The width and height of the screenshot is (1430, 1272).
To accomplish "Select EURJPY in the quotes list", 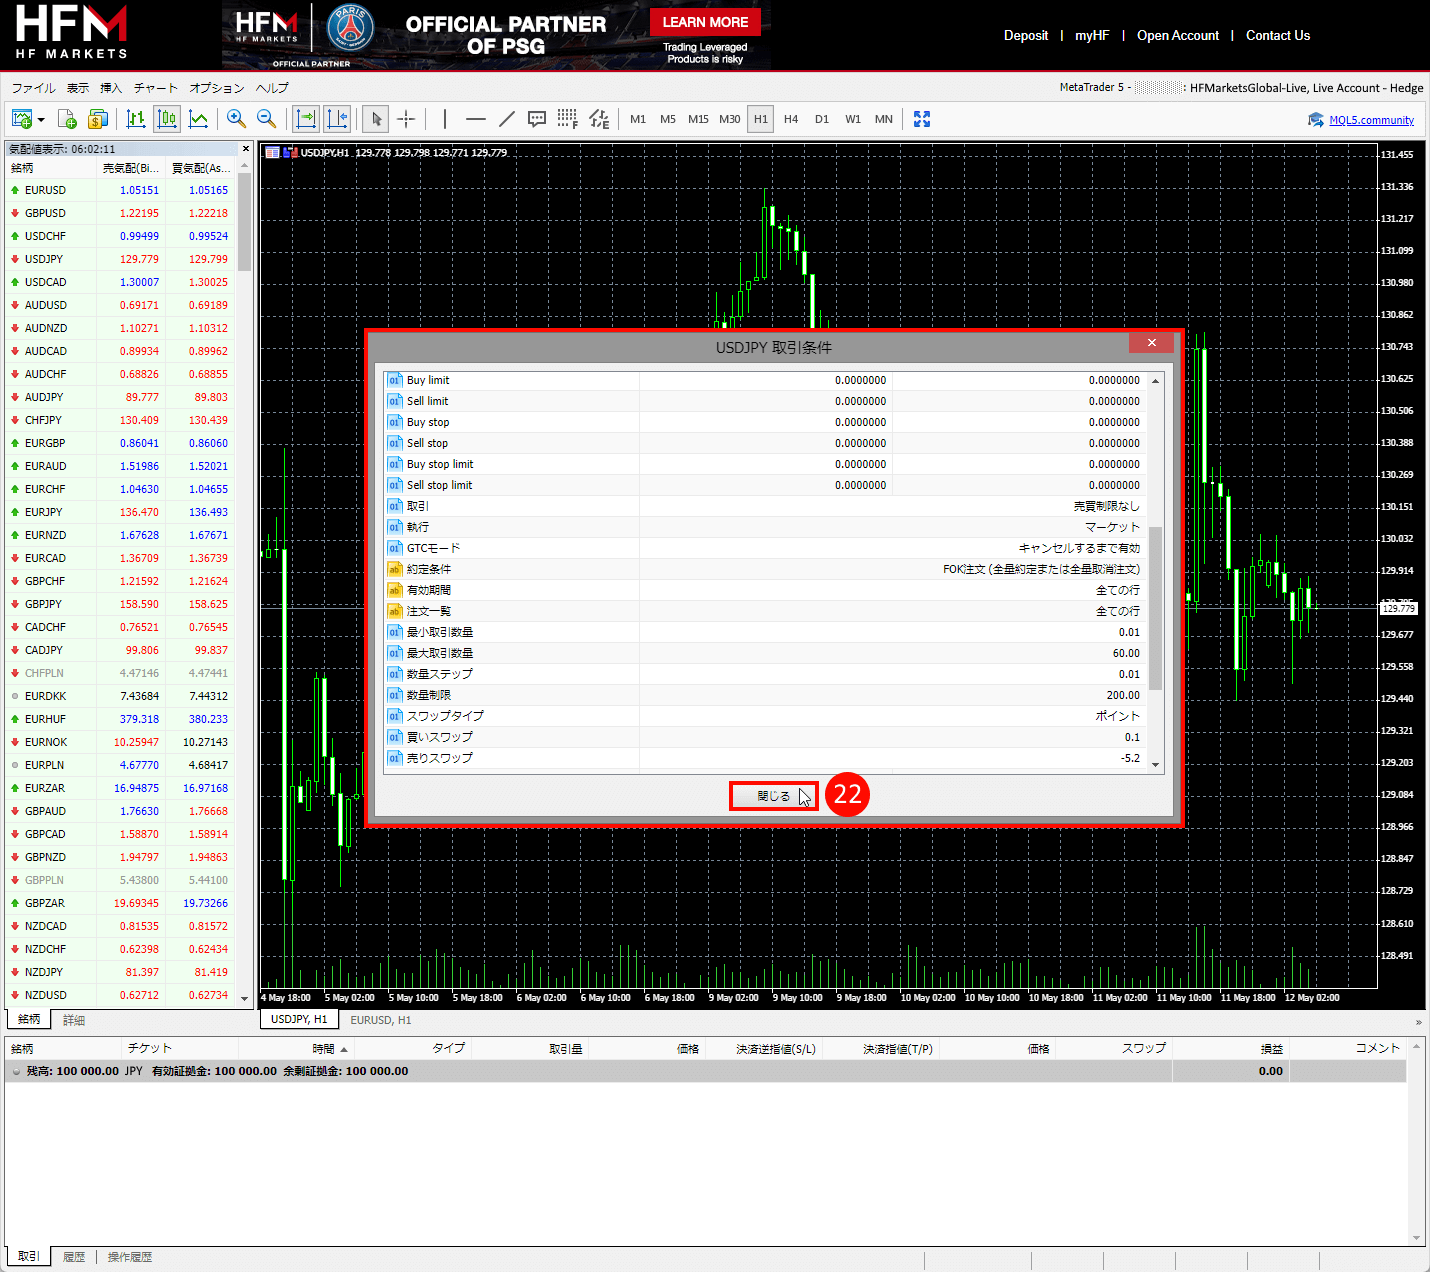I will click(x=43, y=512).
